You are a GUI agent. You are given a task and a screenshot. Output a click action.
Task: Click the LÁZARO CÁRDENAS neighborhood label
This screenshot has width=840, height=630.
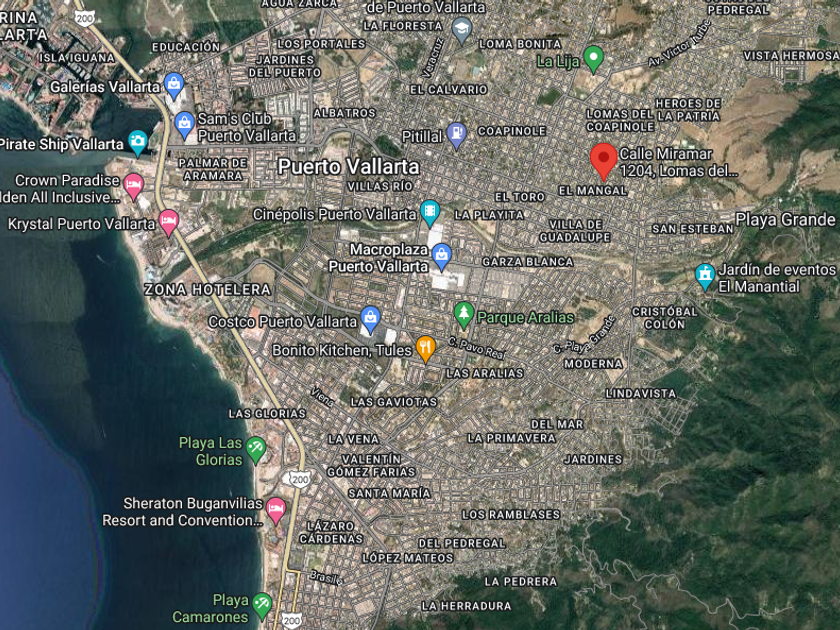click(x=331, y=532)
